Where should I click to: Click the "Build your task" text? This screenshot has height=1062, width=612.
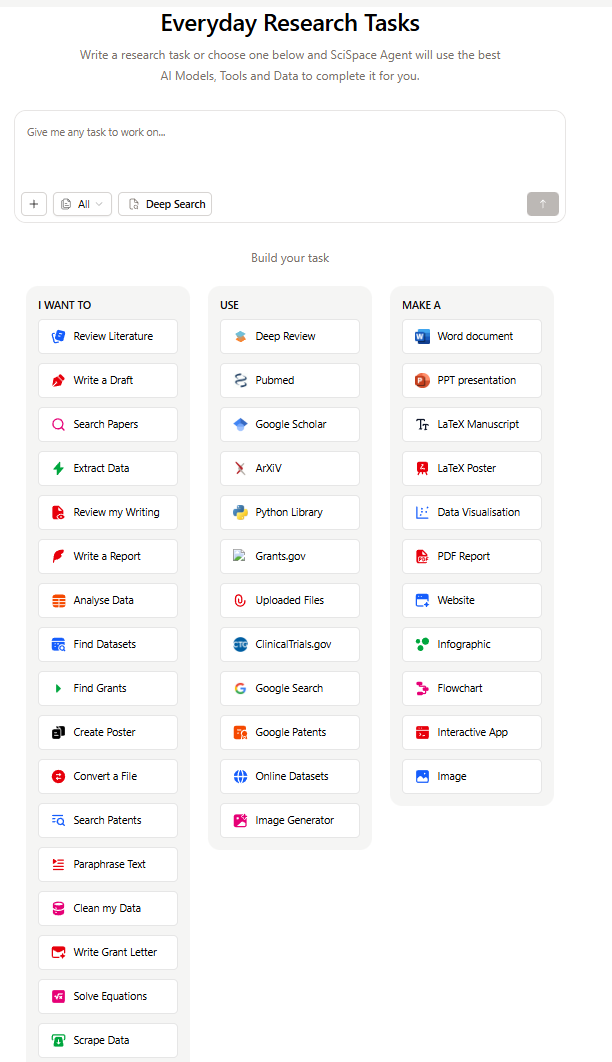tap(290, 258)
